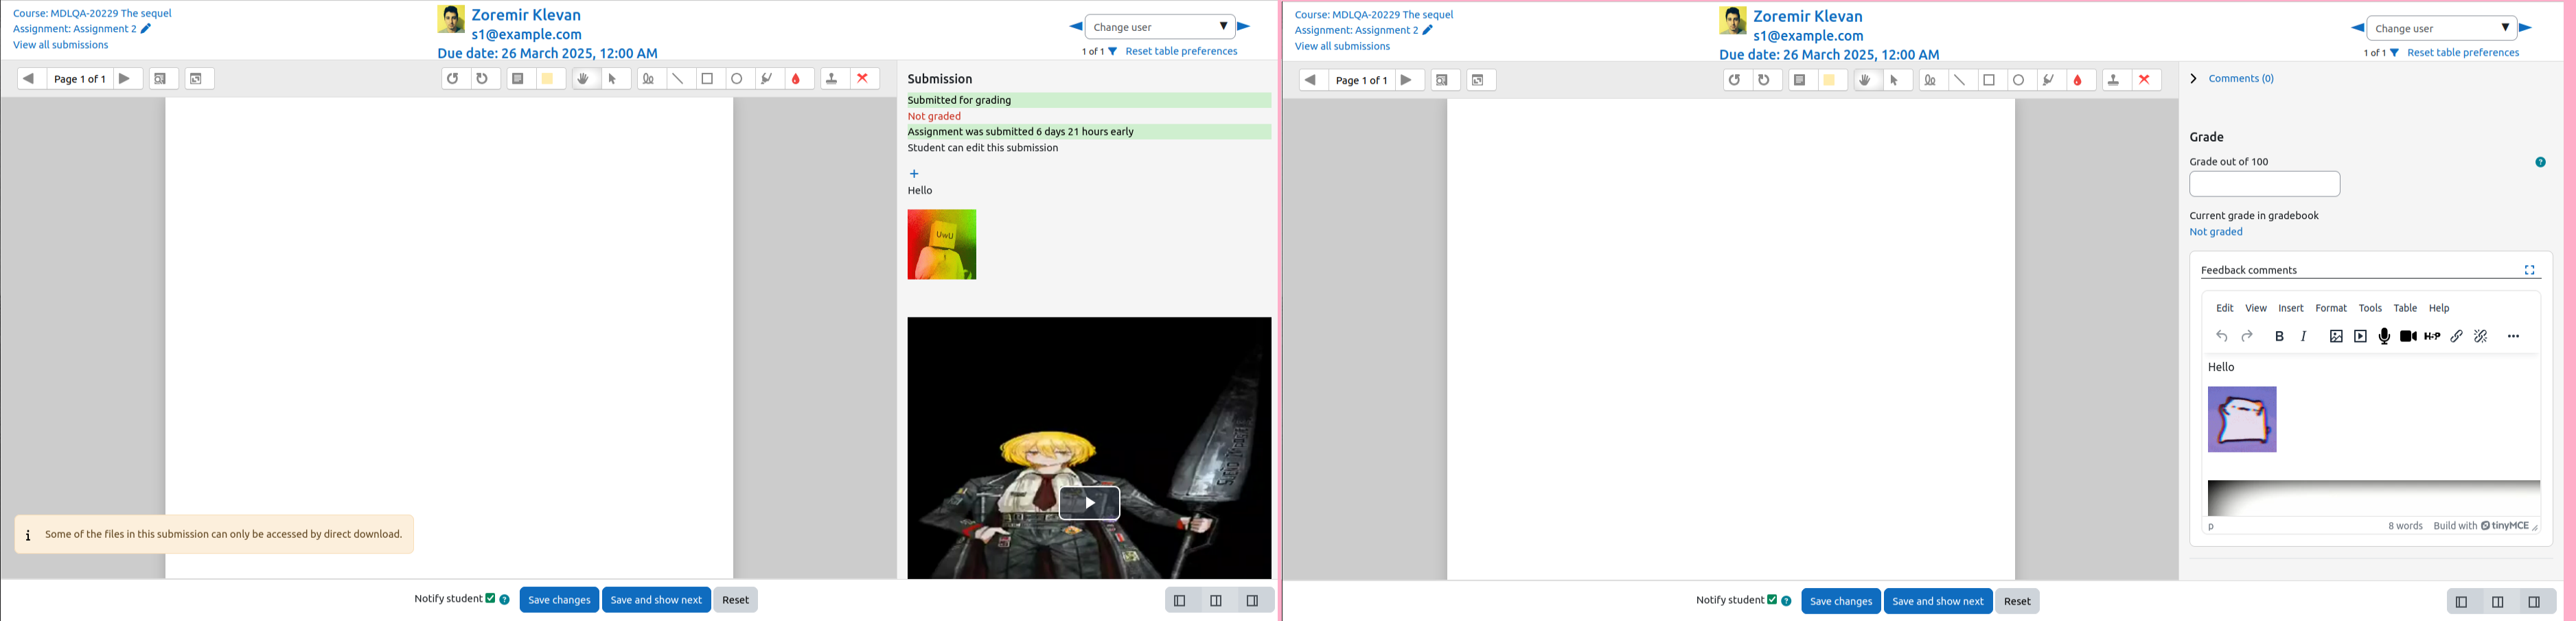The image size is (2576, 621).
Task: Open the Insert menu in feedback editor
Action: pos(2291,308)
